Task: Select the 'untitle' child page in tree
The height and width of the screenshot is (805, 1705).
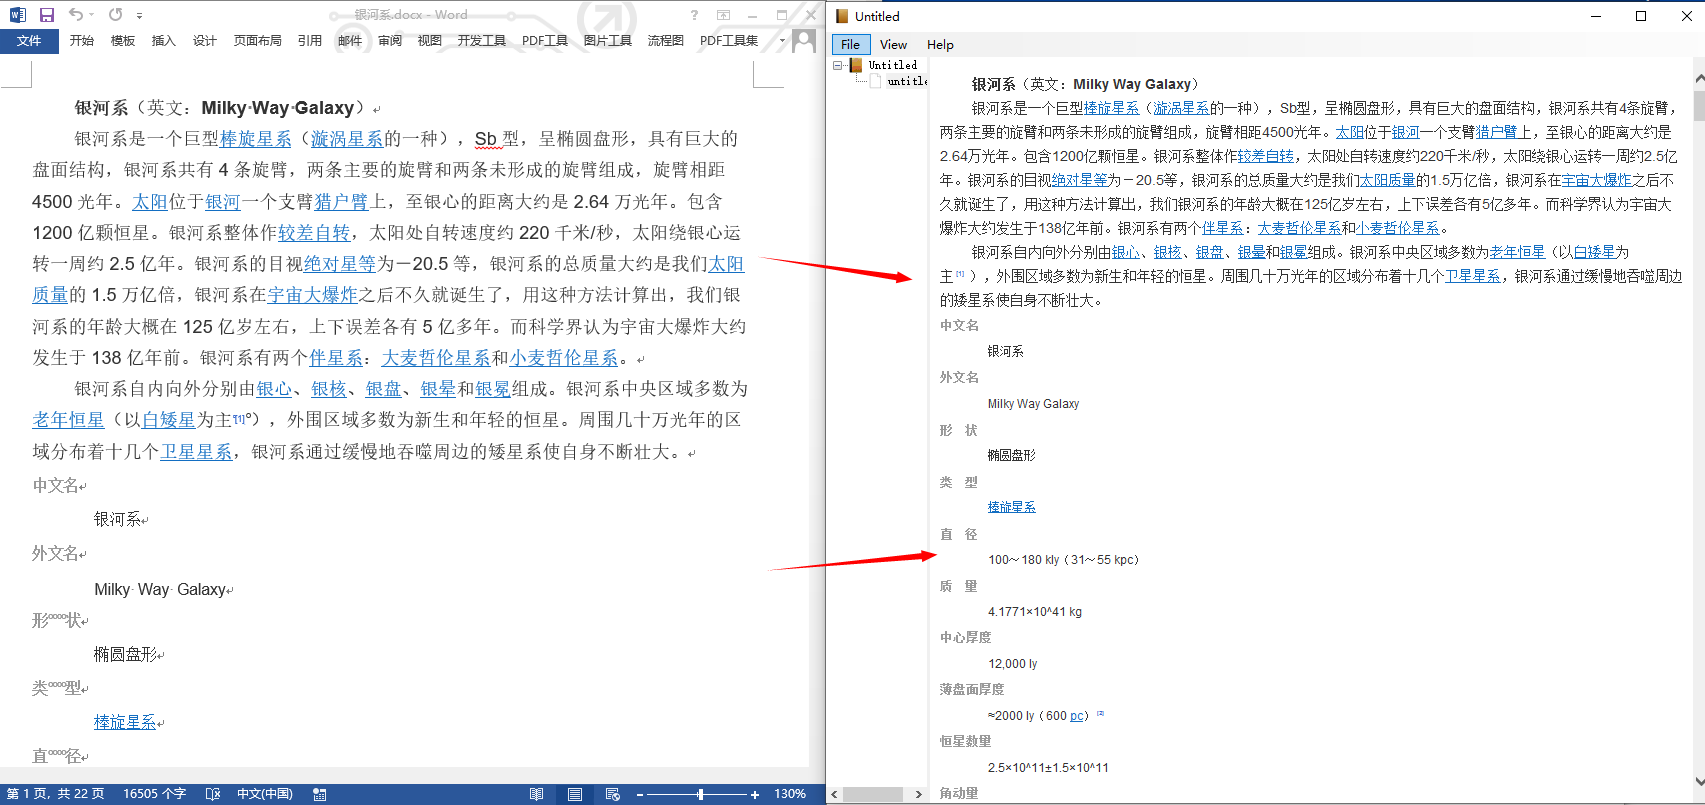Action: point(906,81)
